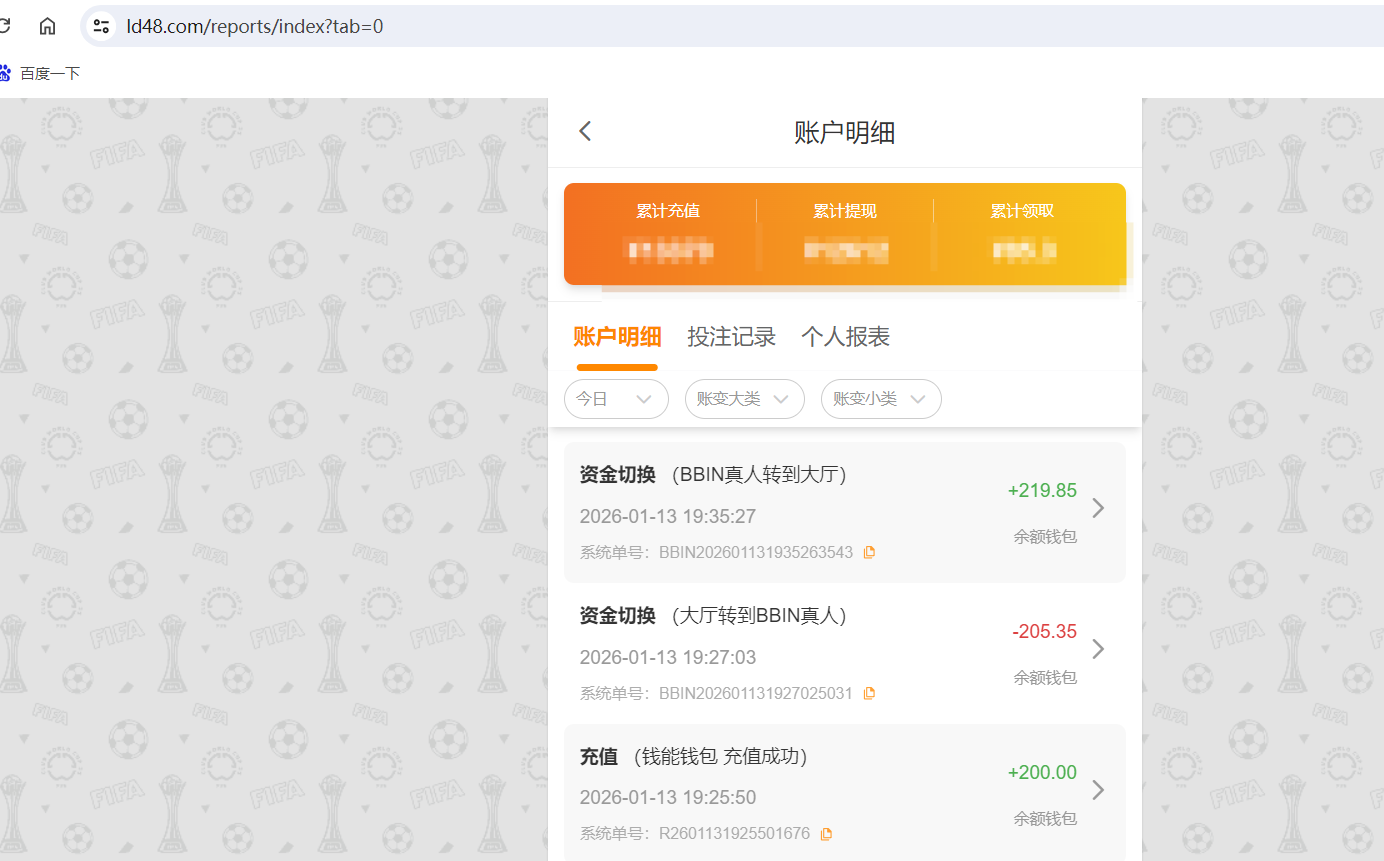Open the 账变小类 subcategory dropdown

880,398
